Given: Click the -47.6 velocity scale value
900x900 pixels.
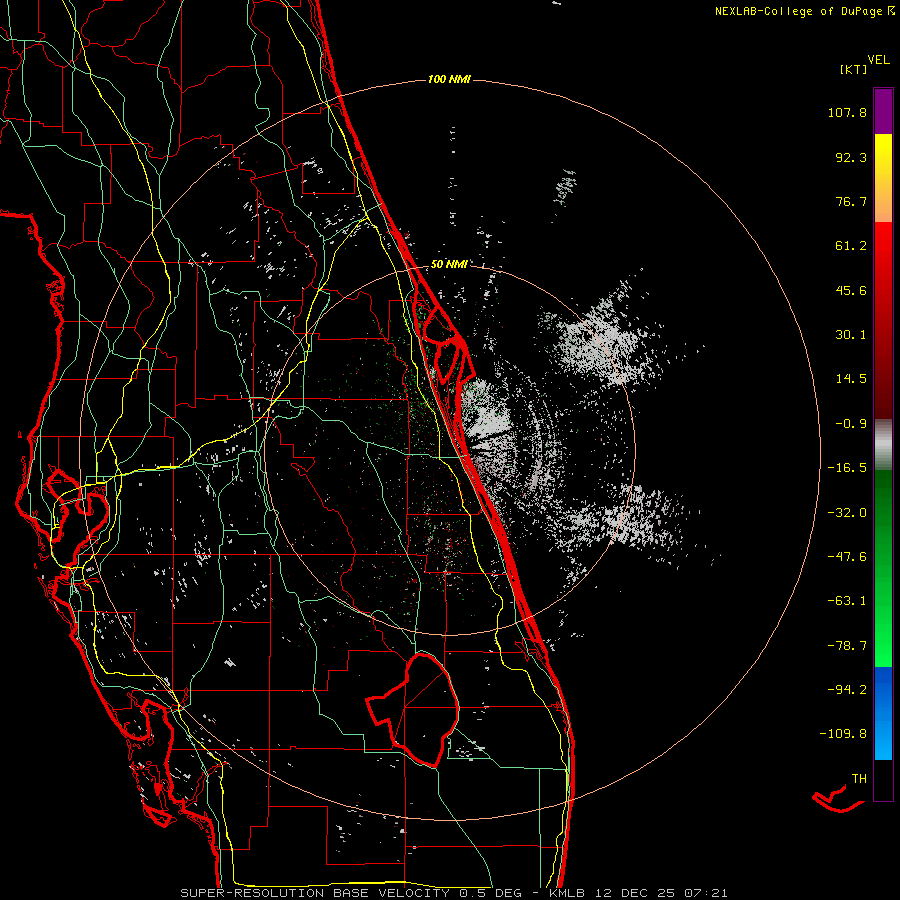Looking at the screenshot, I should 847,557.
